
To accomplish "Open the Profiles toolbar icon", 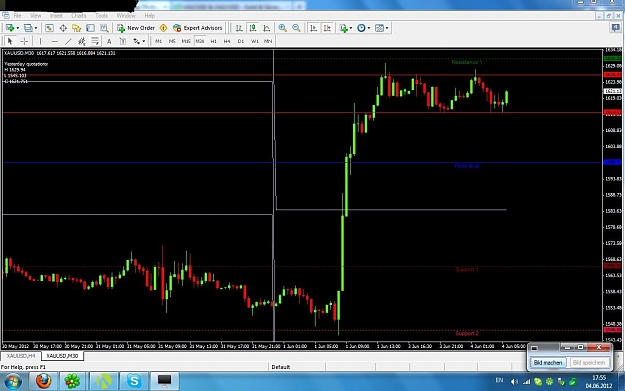I will coord(28,28).
